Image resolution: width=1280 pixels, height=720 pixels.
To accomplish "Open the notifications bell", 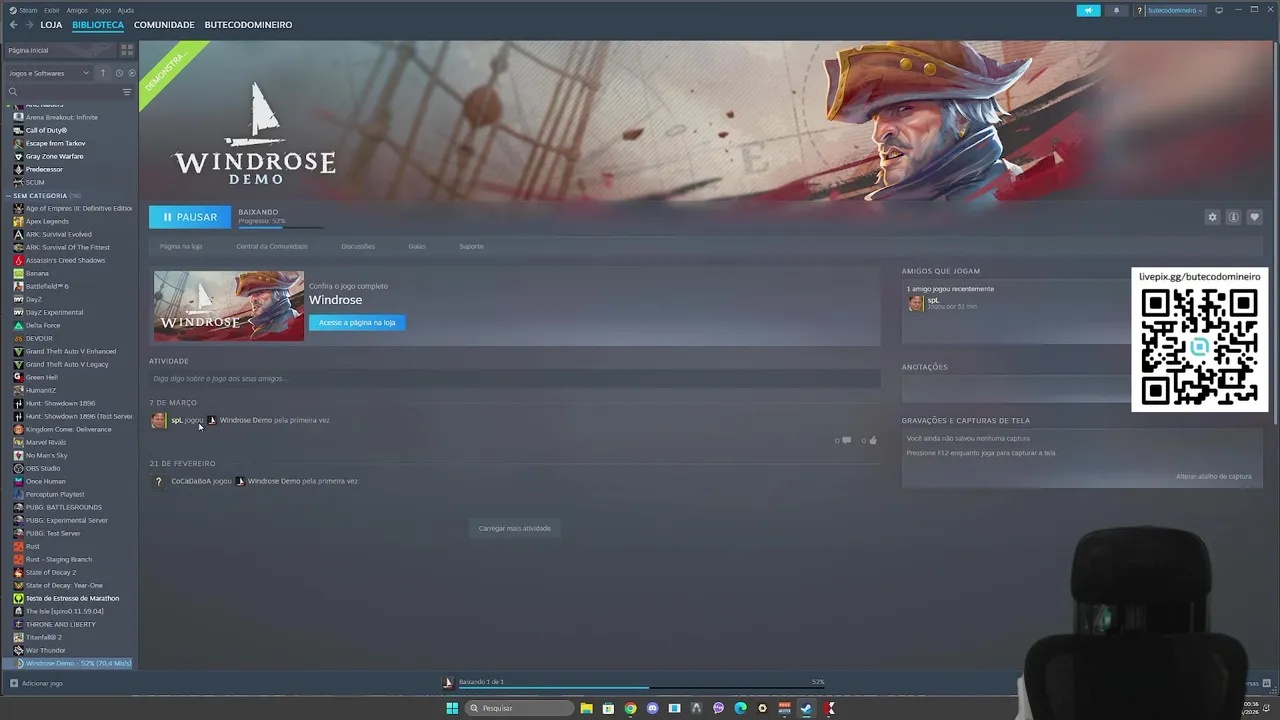I will (x=1116, y=11).
